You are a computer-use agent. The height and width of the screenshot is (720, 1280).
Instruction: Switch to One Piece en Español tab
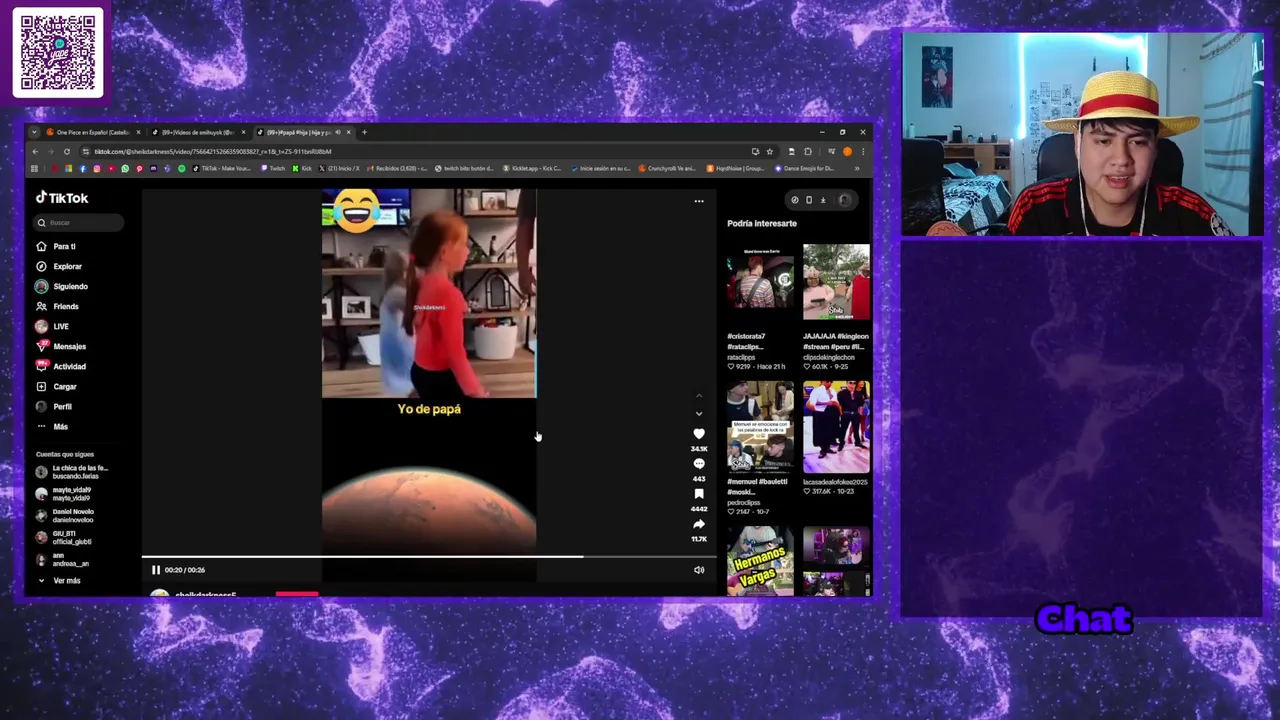93,132
